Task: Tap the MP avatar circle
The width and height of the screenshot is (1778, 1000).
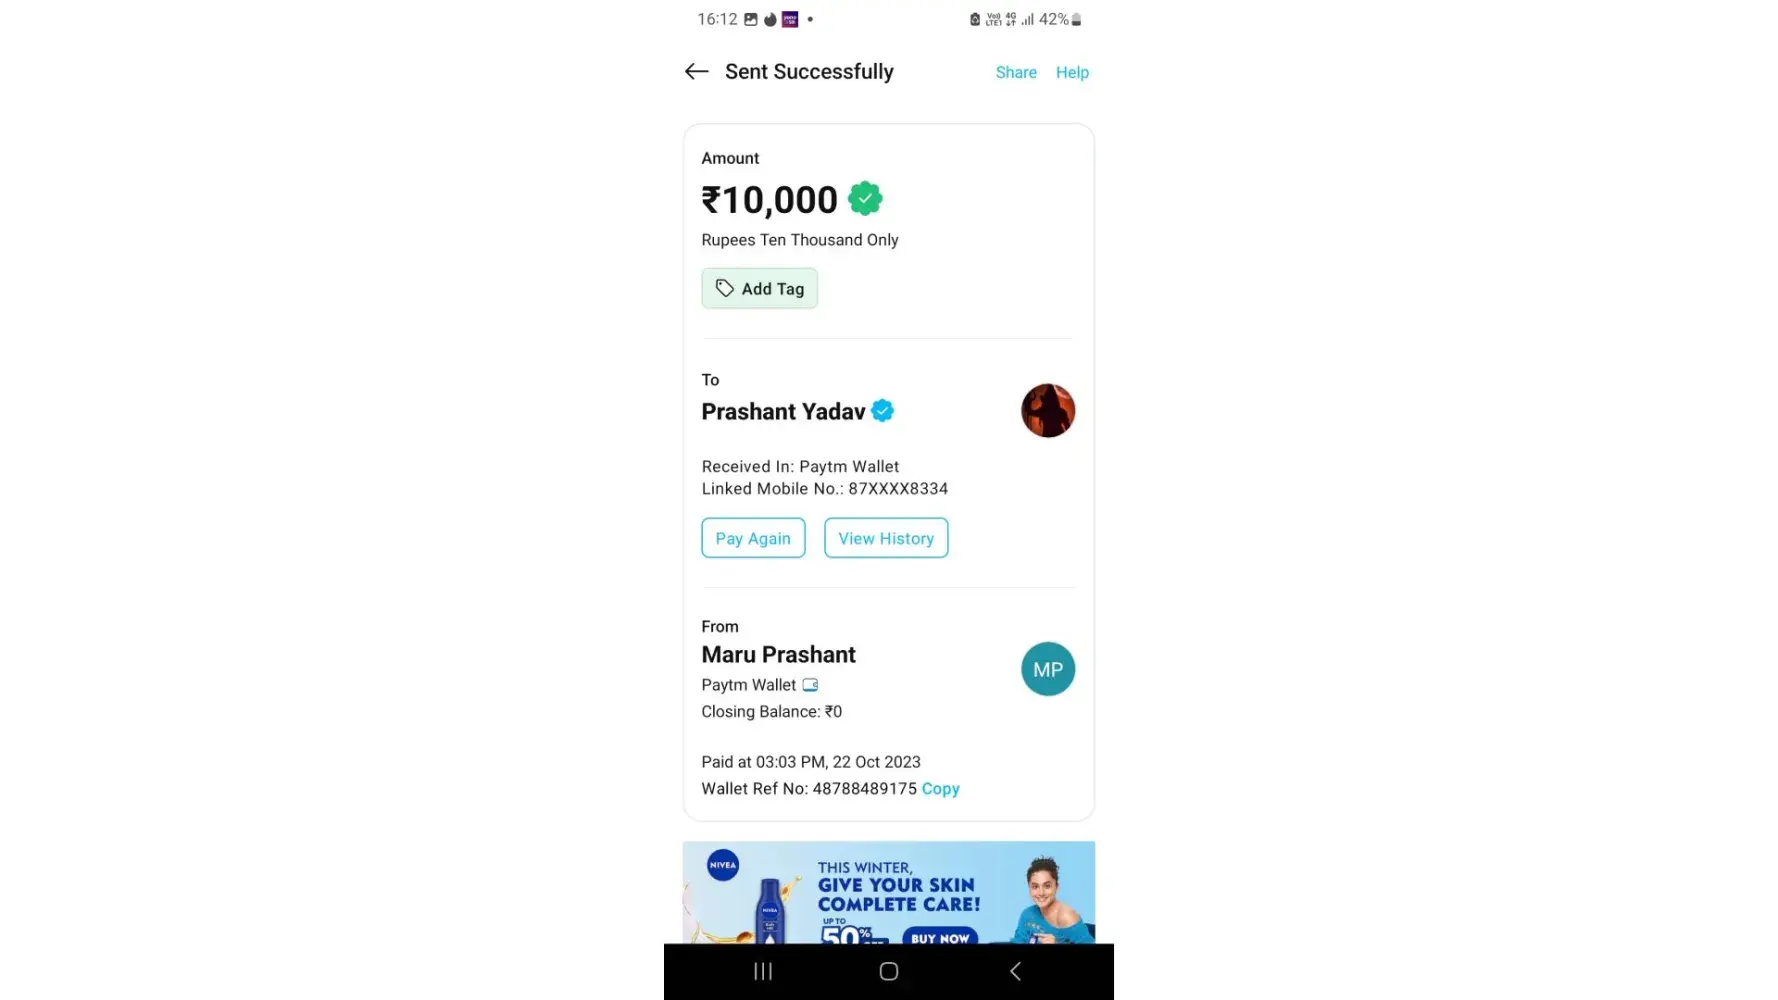Action: 1047,669
